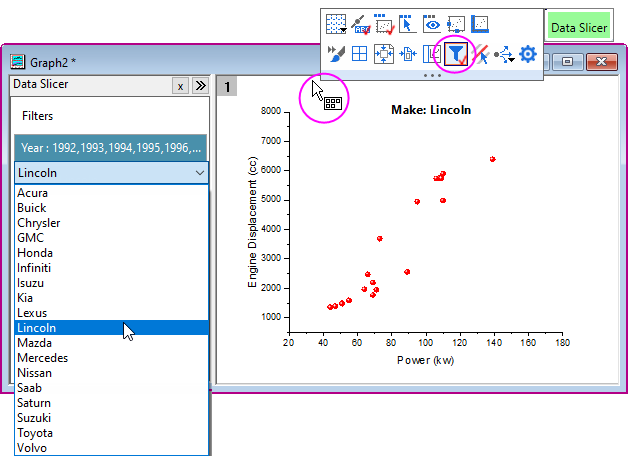Click the crossed-out pointer icon
Screen dimensions: 628x456
[480, 54]
